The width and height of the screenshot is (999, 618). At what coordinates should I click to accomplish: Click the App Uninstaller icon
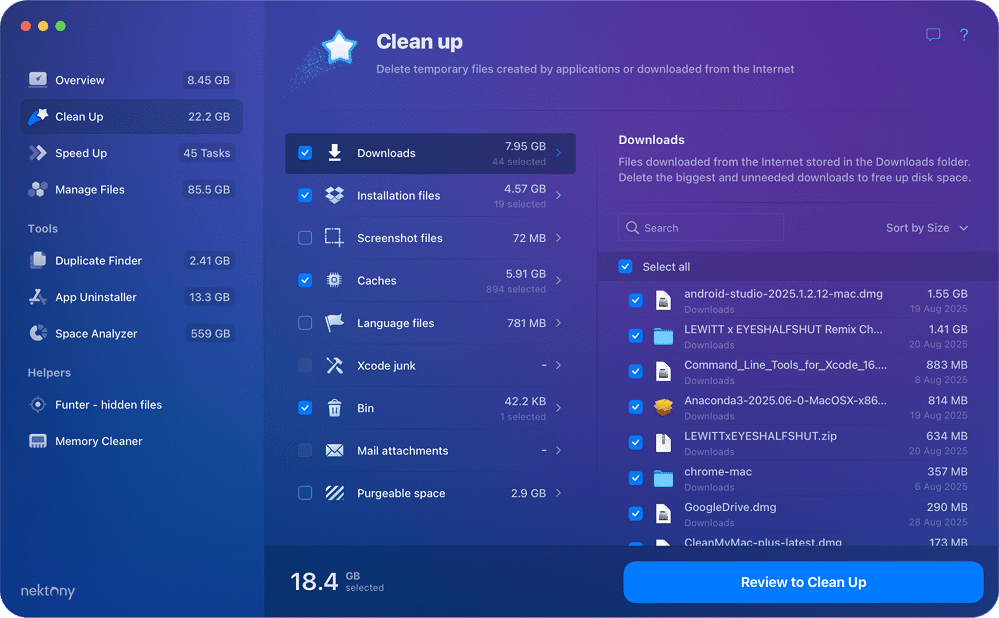[x=38, y=296]
